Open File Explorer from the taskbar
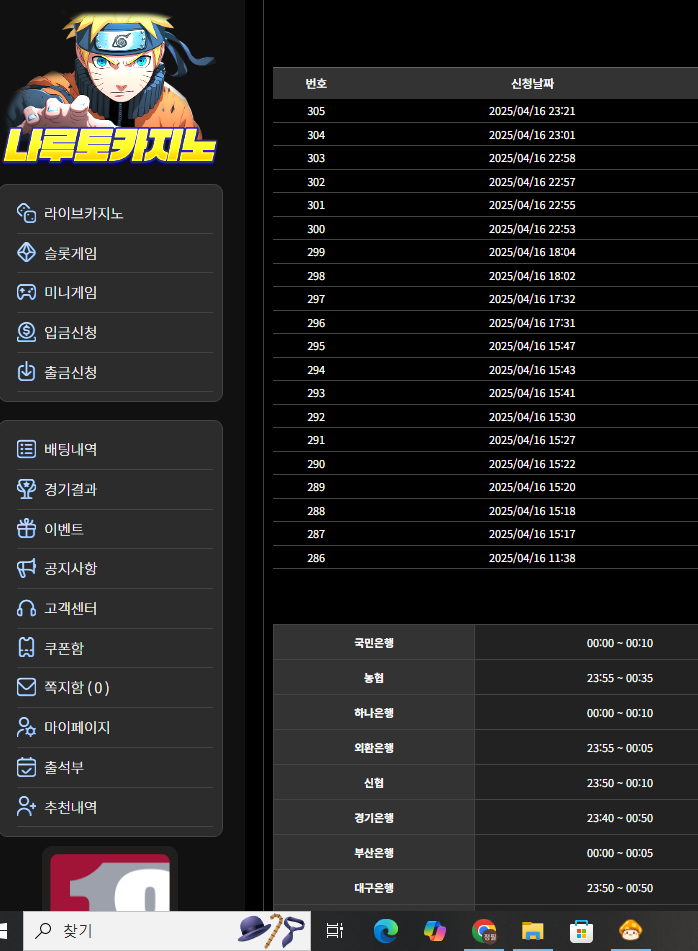The image size is (698, 951). click(x=532, y=931)
